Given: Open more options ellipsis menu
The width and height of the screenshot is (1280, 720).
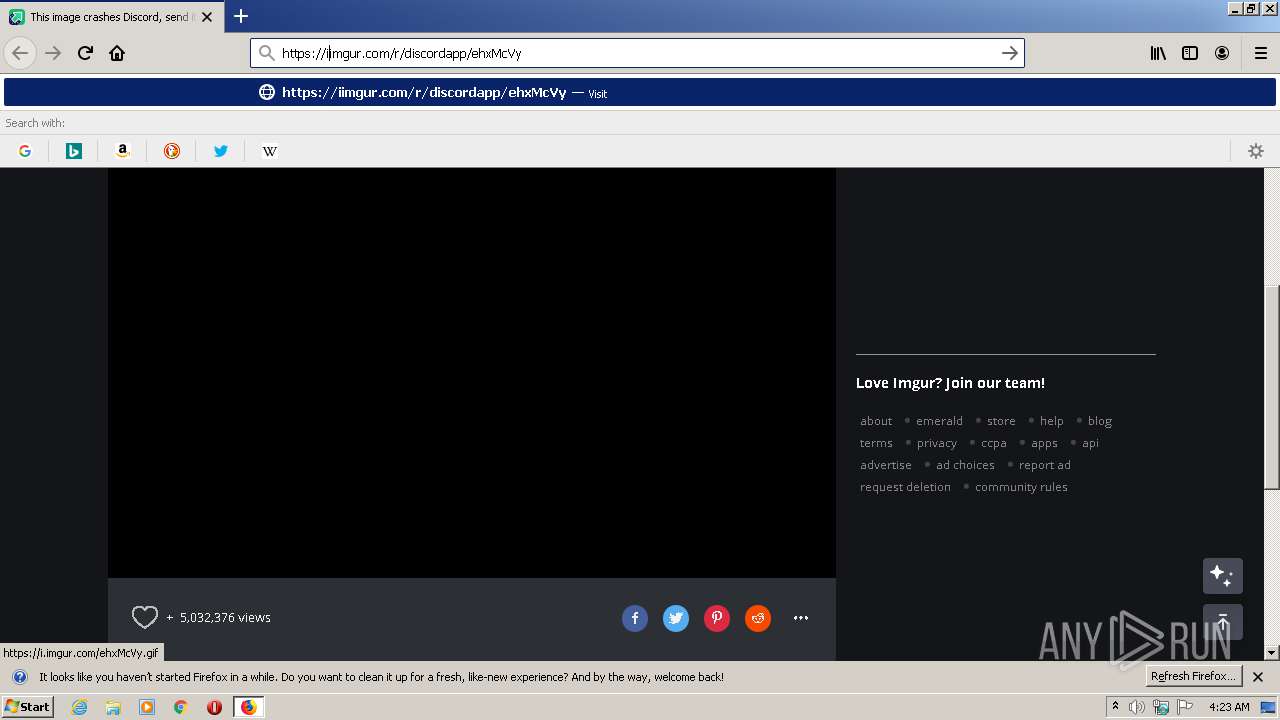Looking at the screenshot, I should [x=801, y=618].
